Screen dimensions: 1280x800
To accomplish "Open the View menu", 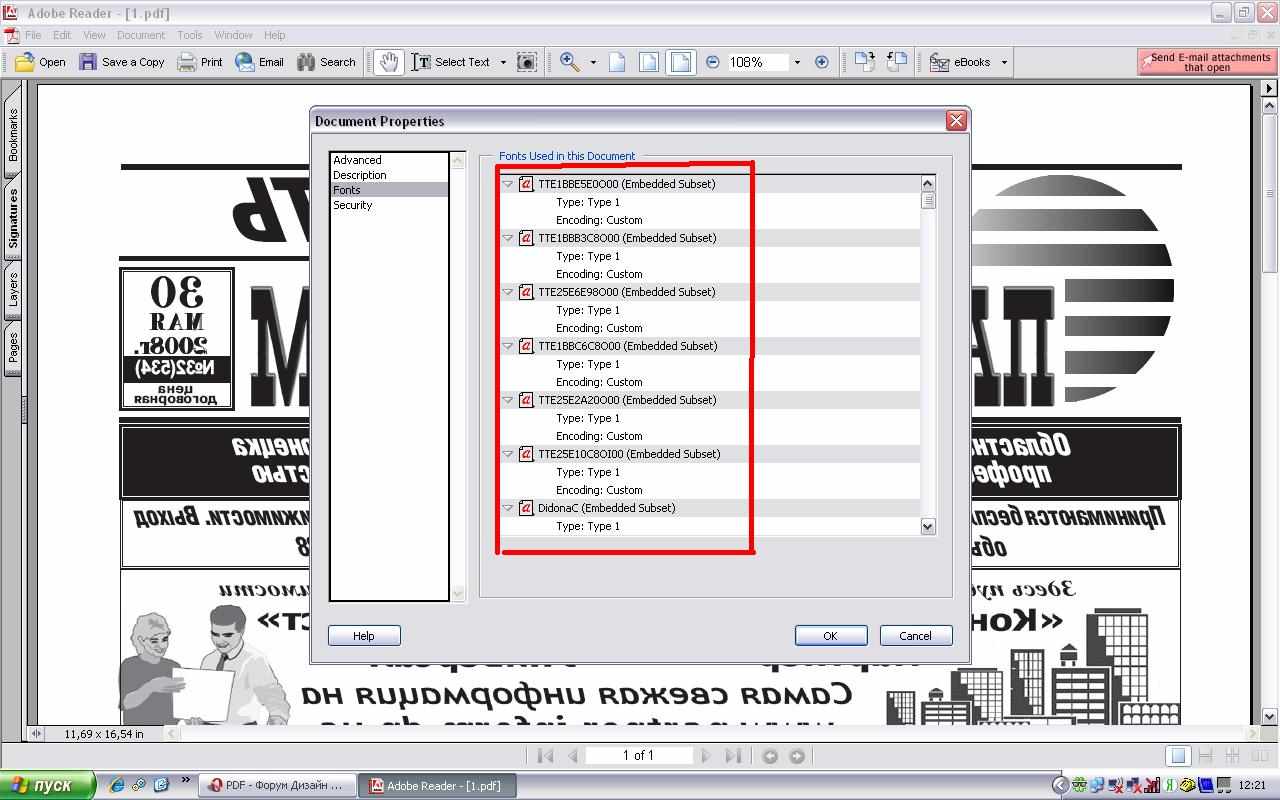I will click(94, 35).
